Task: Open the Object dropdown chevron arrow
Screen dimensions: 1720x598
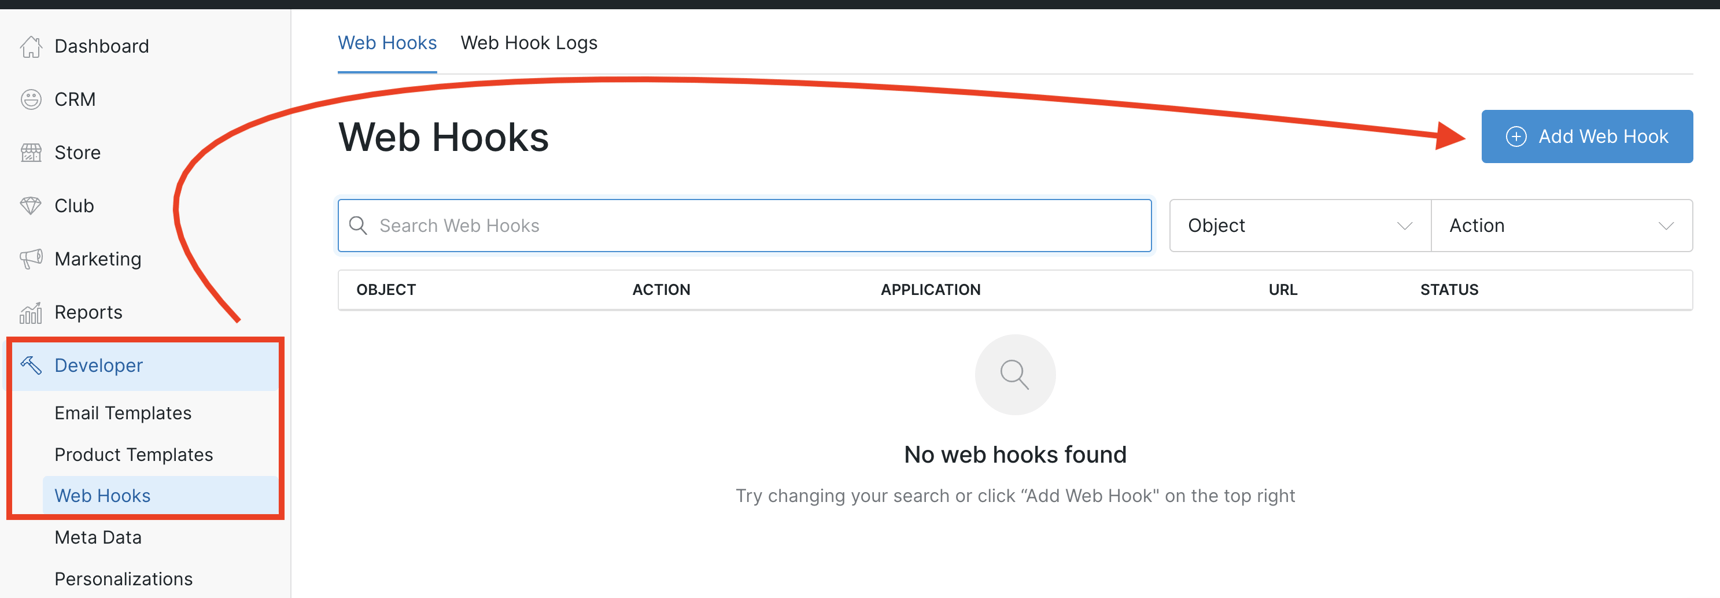Action: (x=1407, y=225)
